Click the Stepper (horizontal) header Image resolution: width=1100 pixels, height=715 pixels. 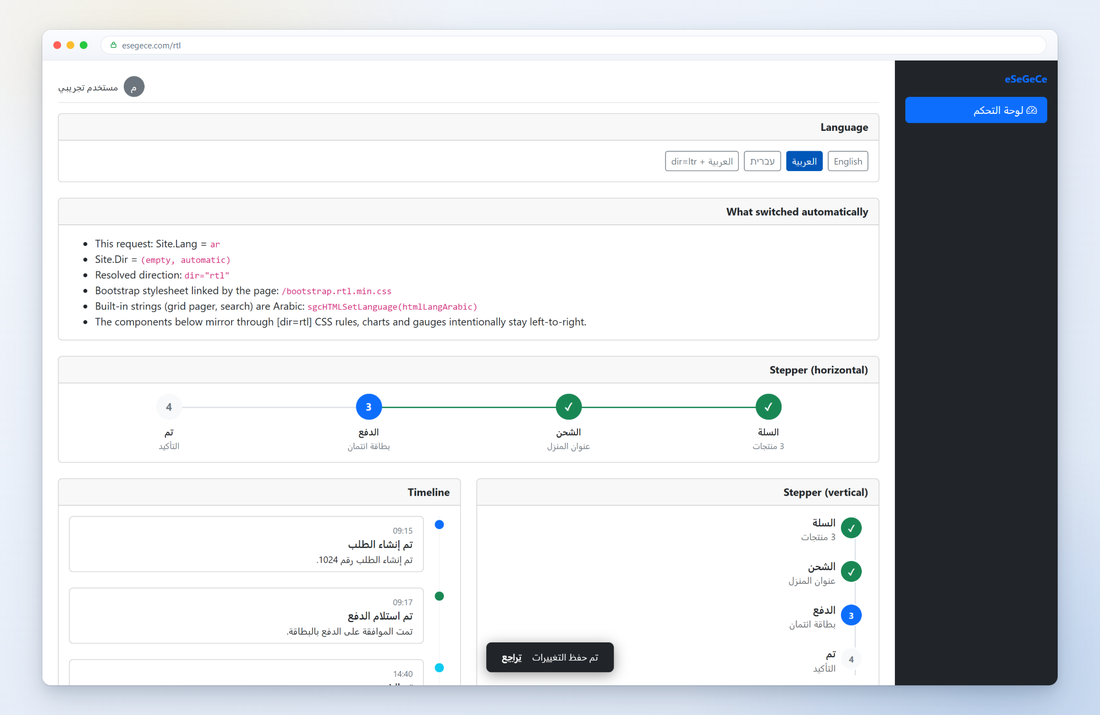[x=469, y=370]
